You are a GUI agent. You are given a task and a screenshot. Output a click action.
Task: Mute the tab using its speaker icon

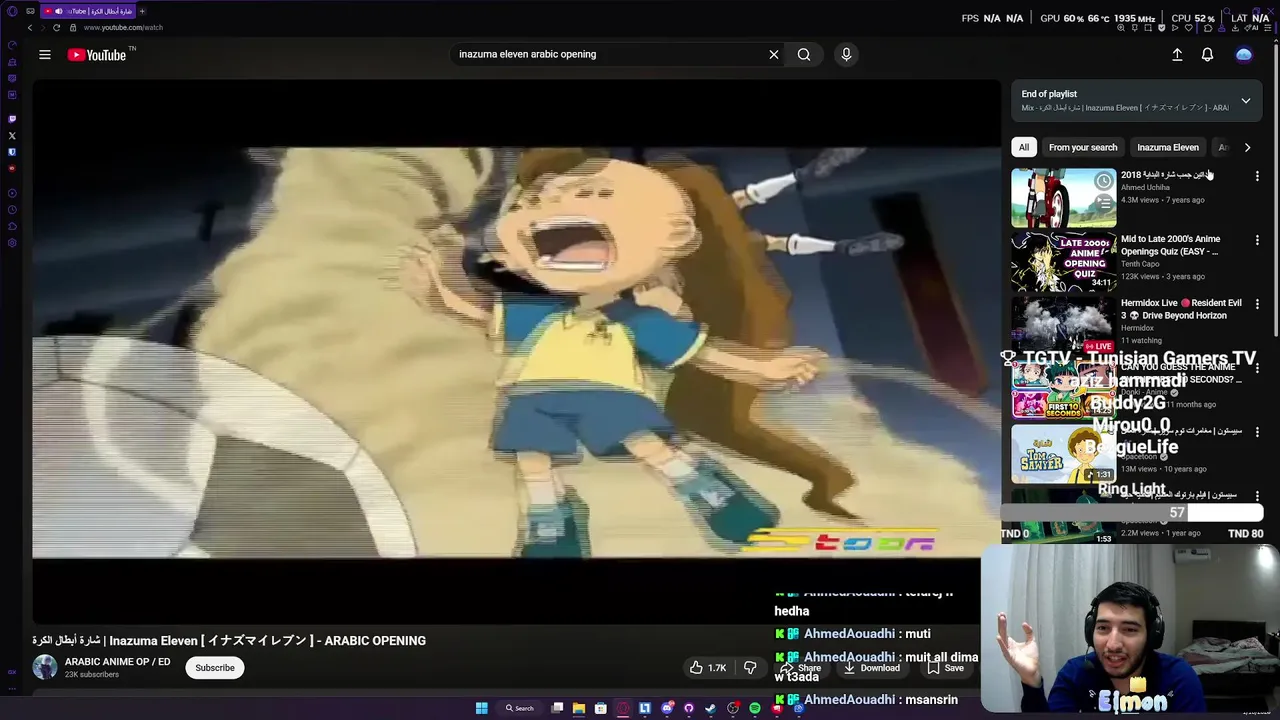pos(59,11)
